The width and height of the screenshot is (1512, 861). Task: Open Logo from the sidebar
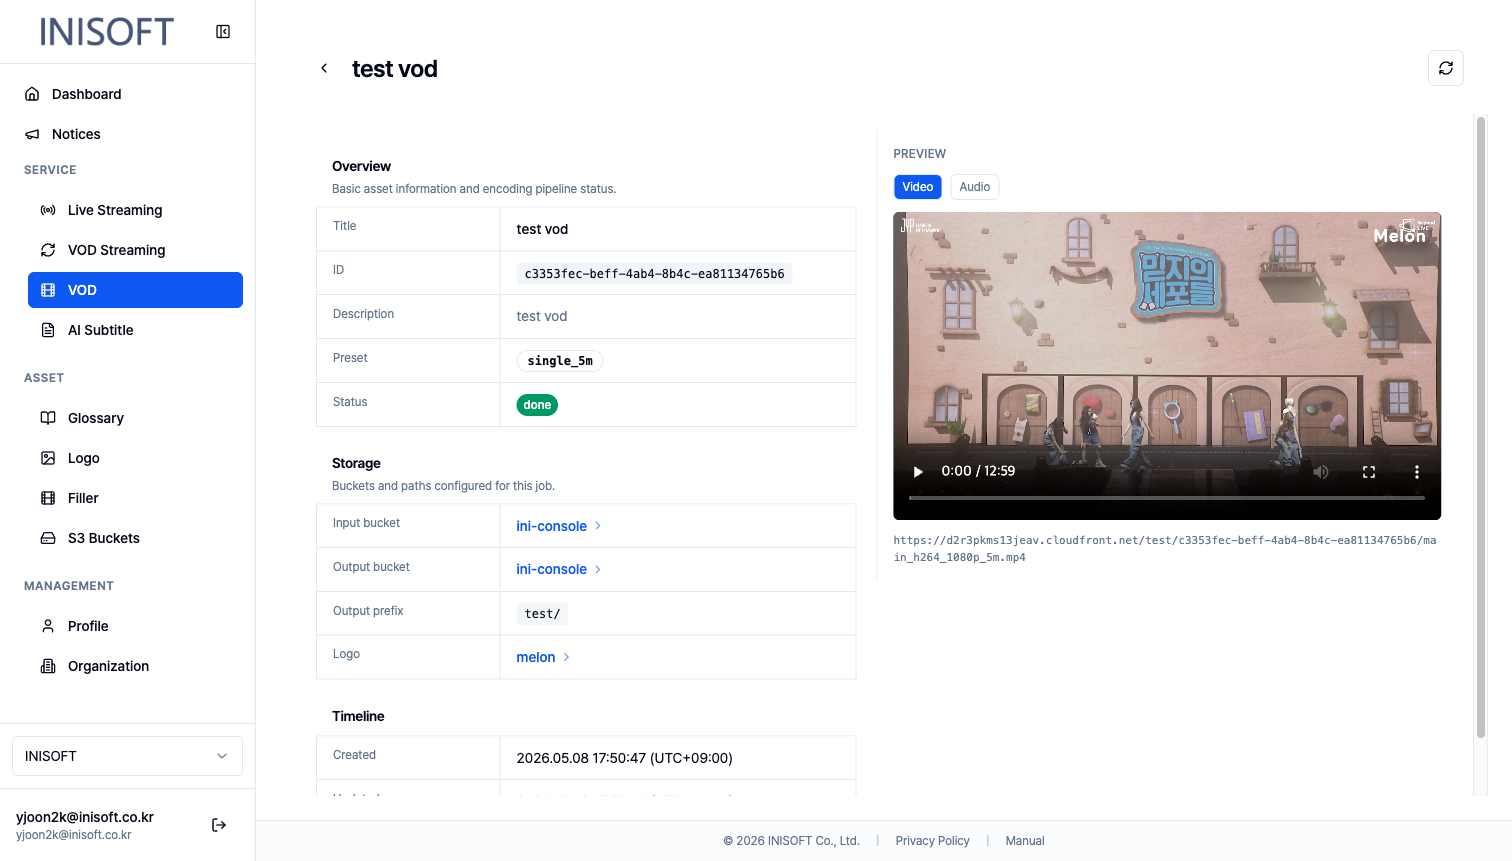pos(135,458)
